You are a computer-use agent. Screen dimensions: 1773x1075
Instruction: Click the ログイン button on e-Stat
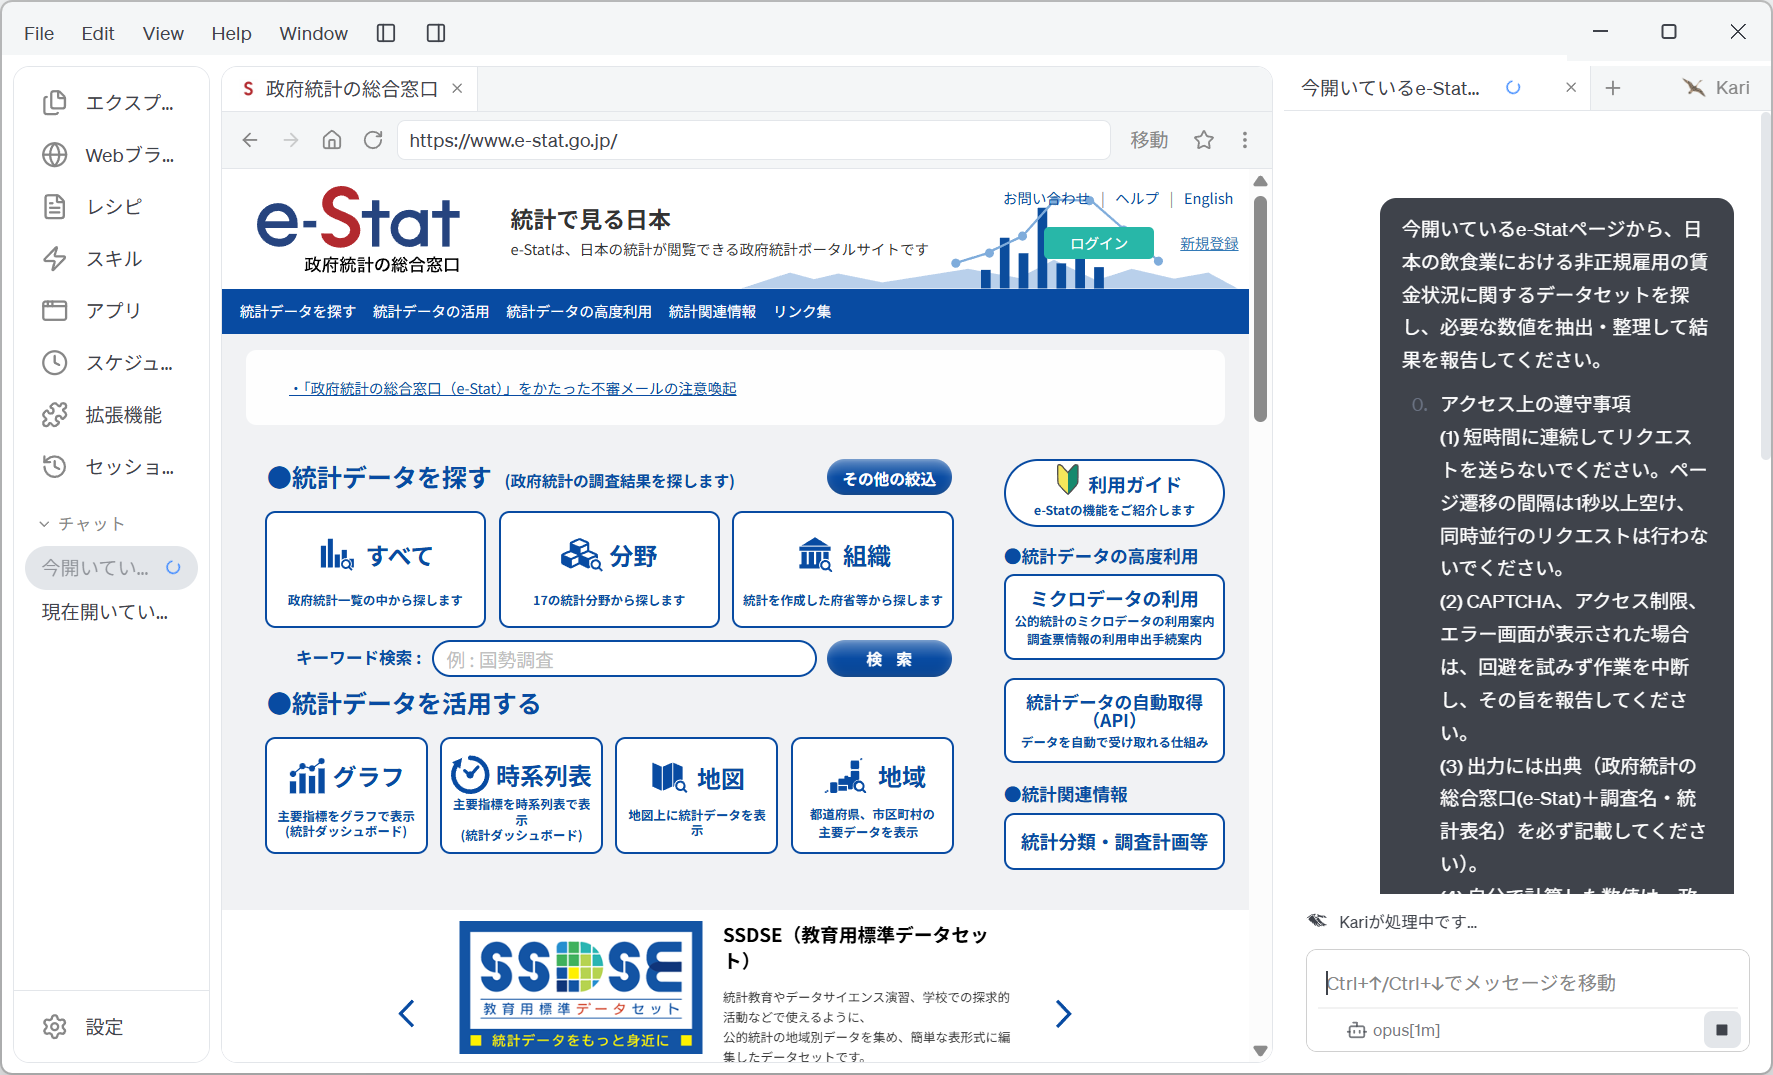coord(1098,243)
